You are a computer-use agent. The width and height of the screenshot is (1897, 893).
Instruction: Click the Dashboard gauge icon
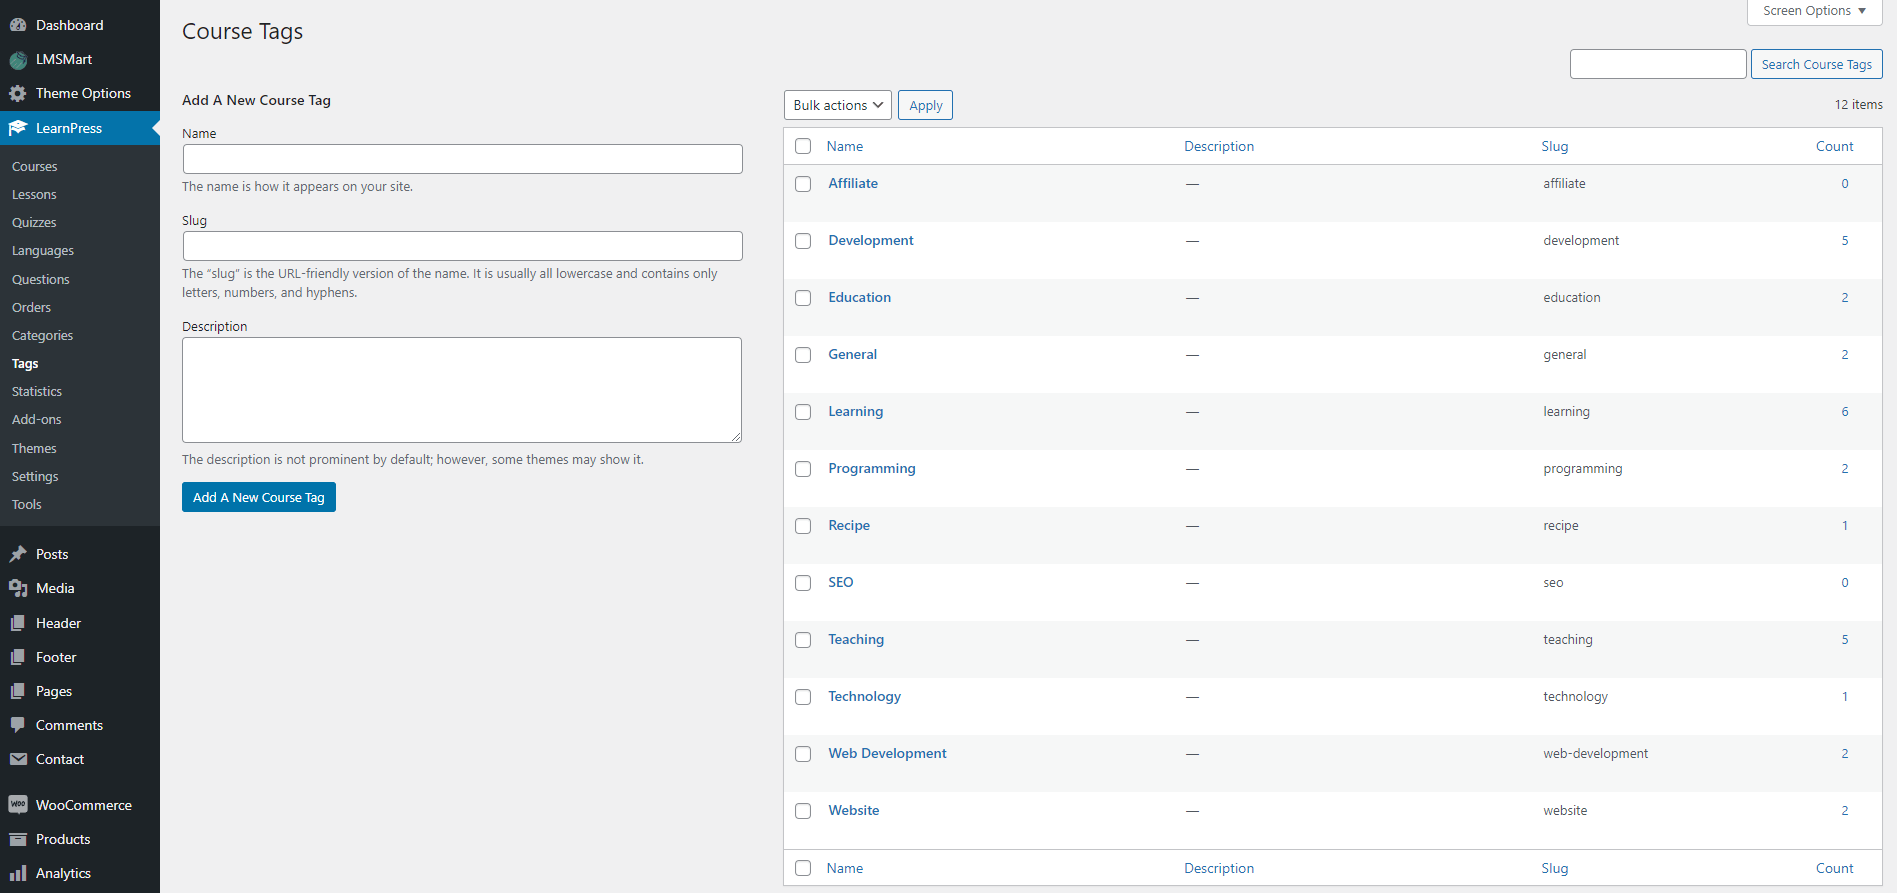18,25
